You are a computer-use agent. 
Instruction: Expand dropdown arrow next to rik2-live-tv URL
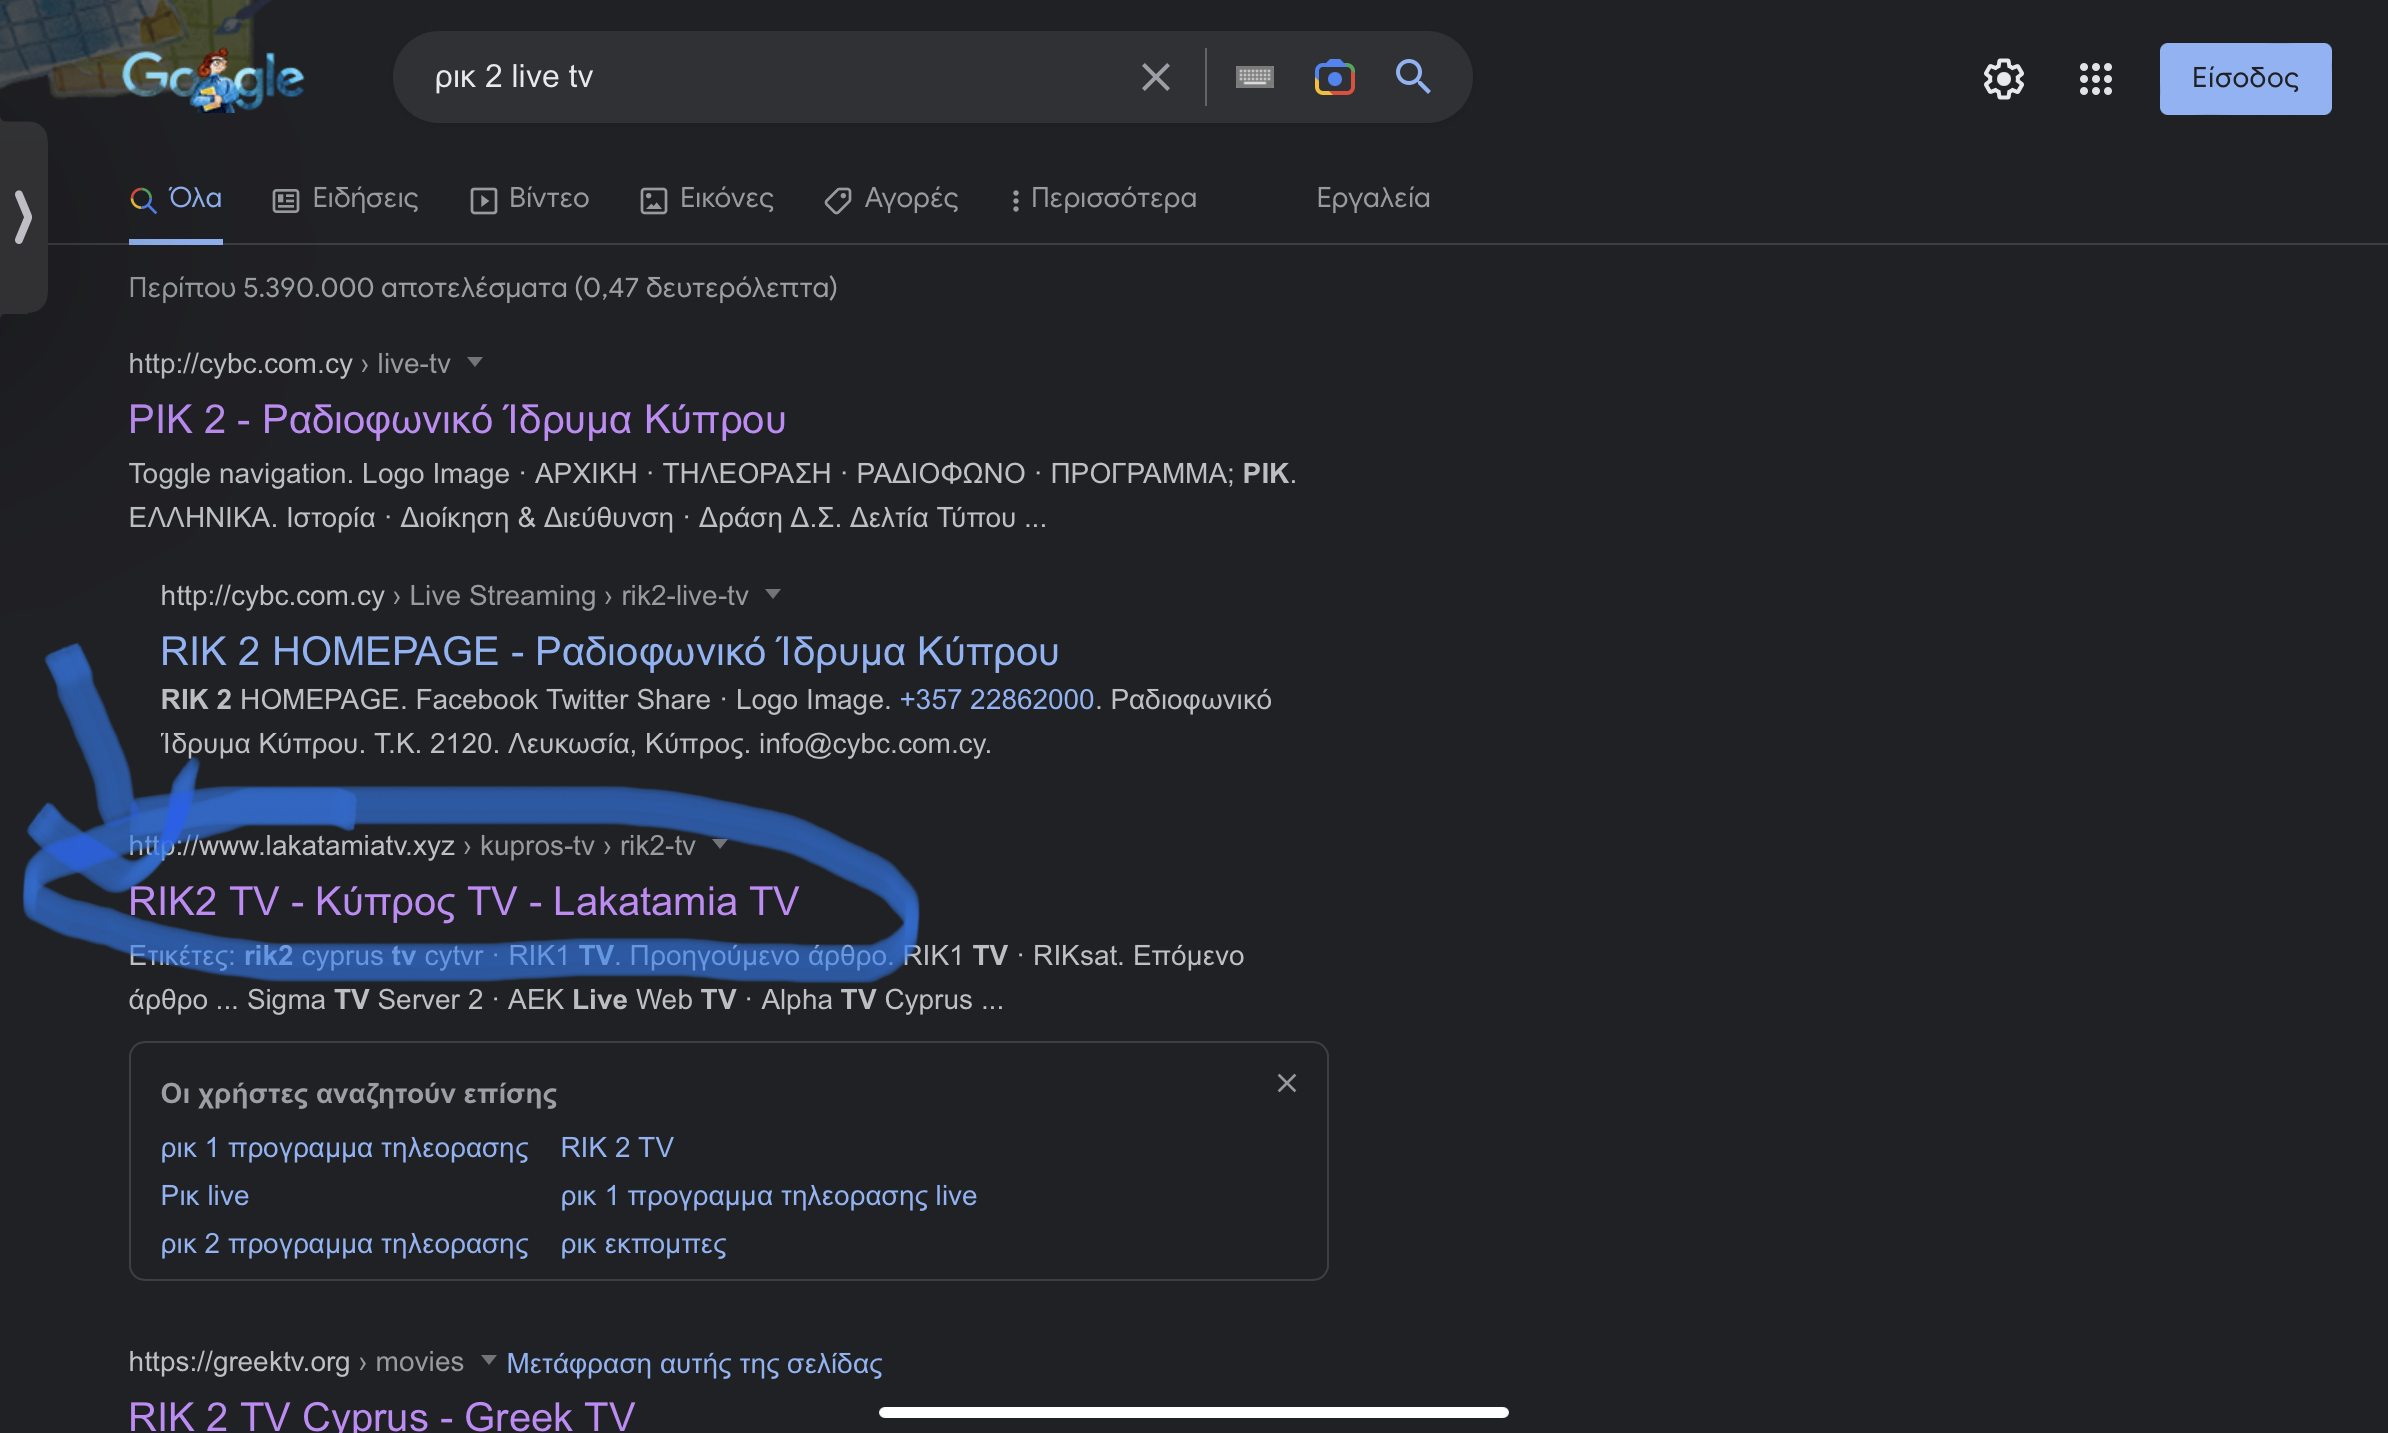point(773,594)
